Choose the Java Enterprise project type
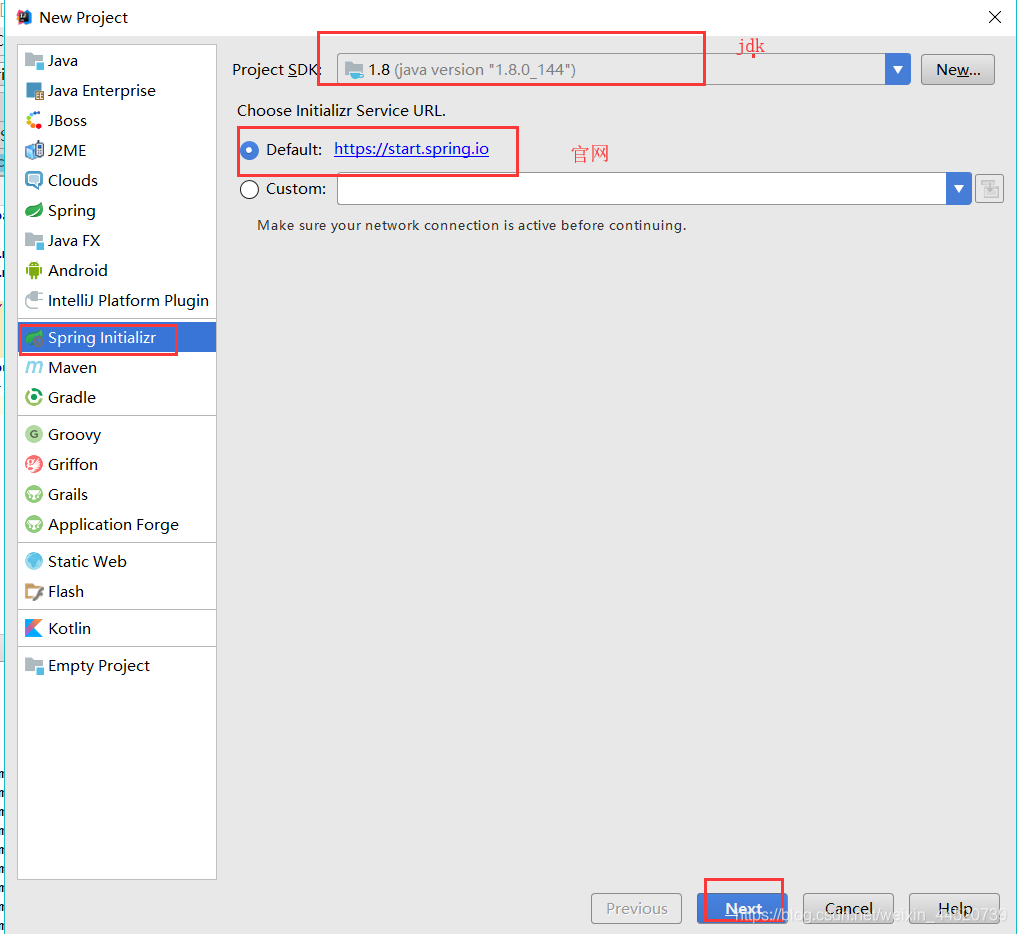Viewport: 1017px width, 934px height. point(117,90)
